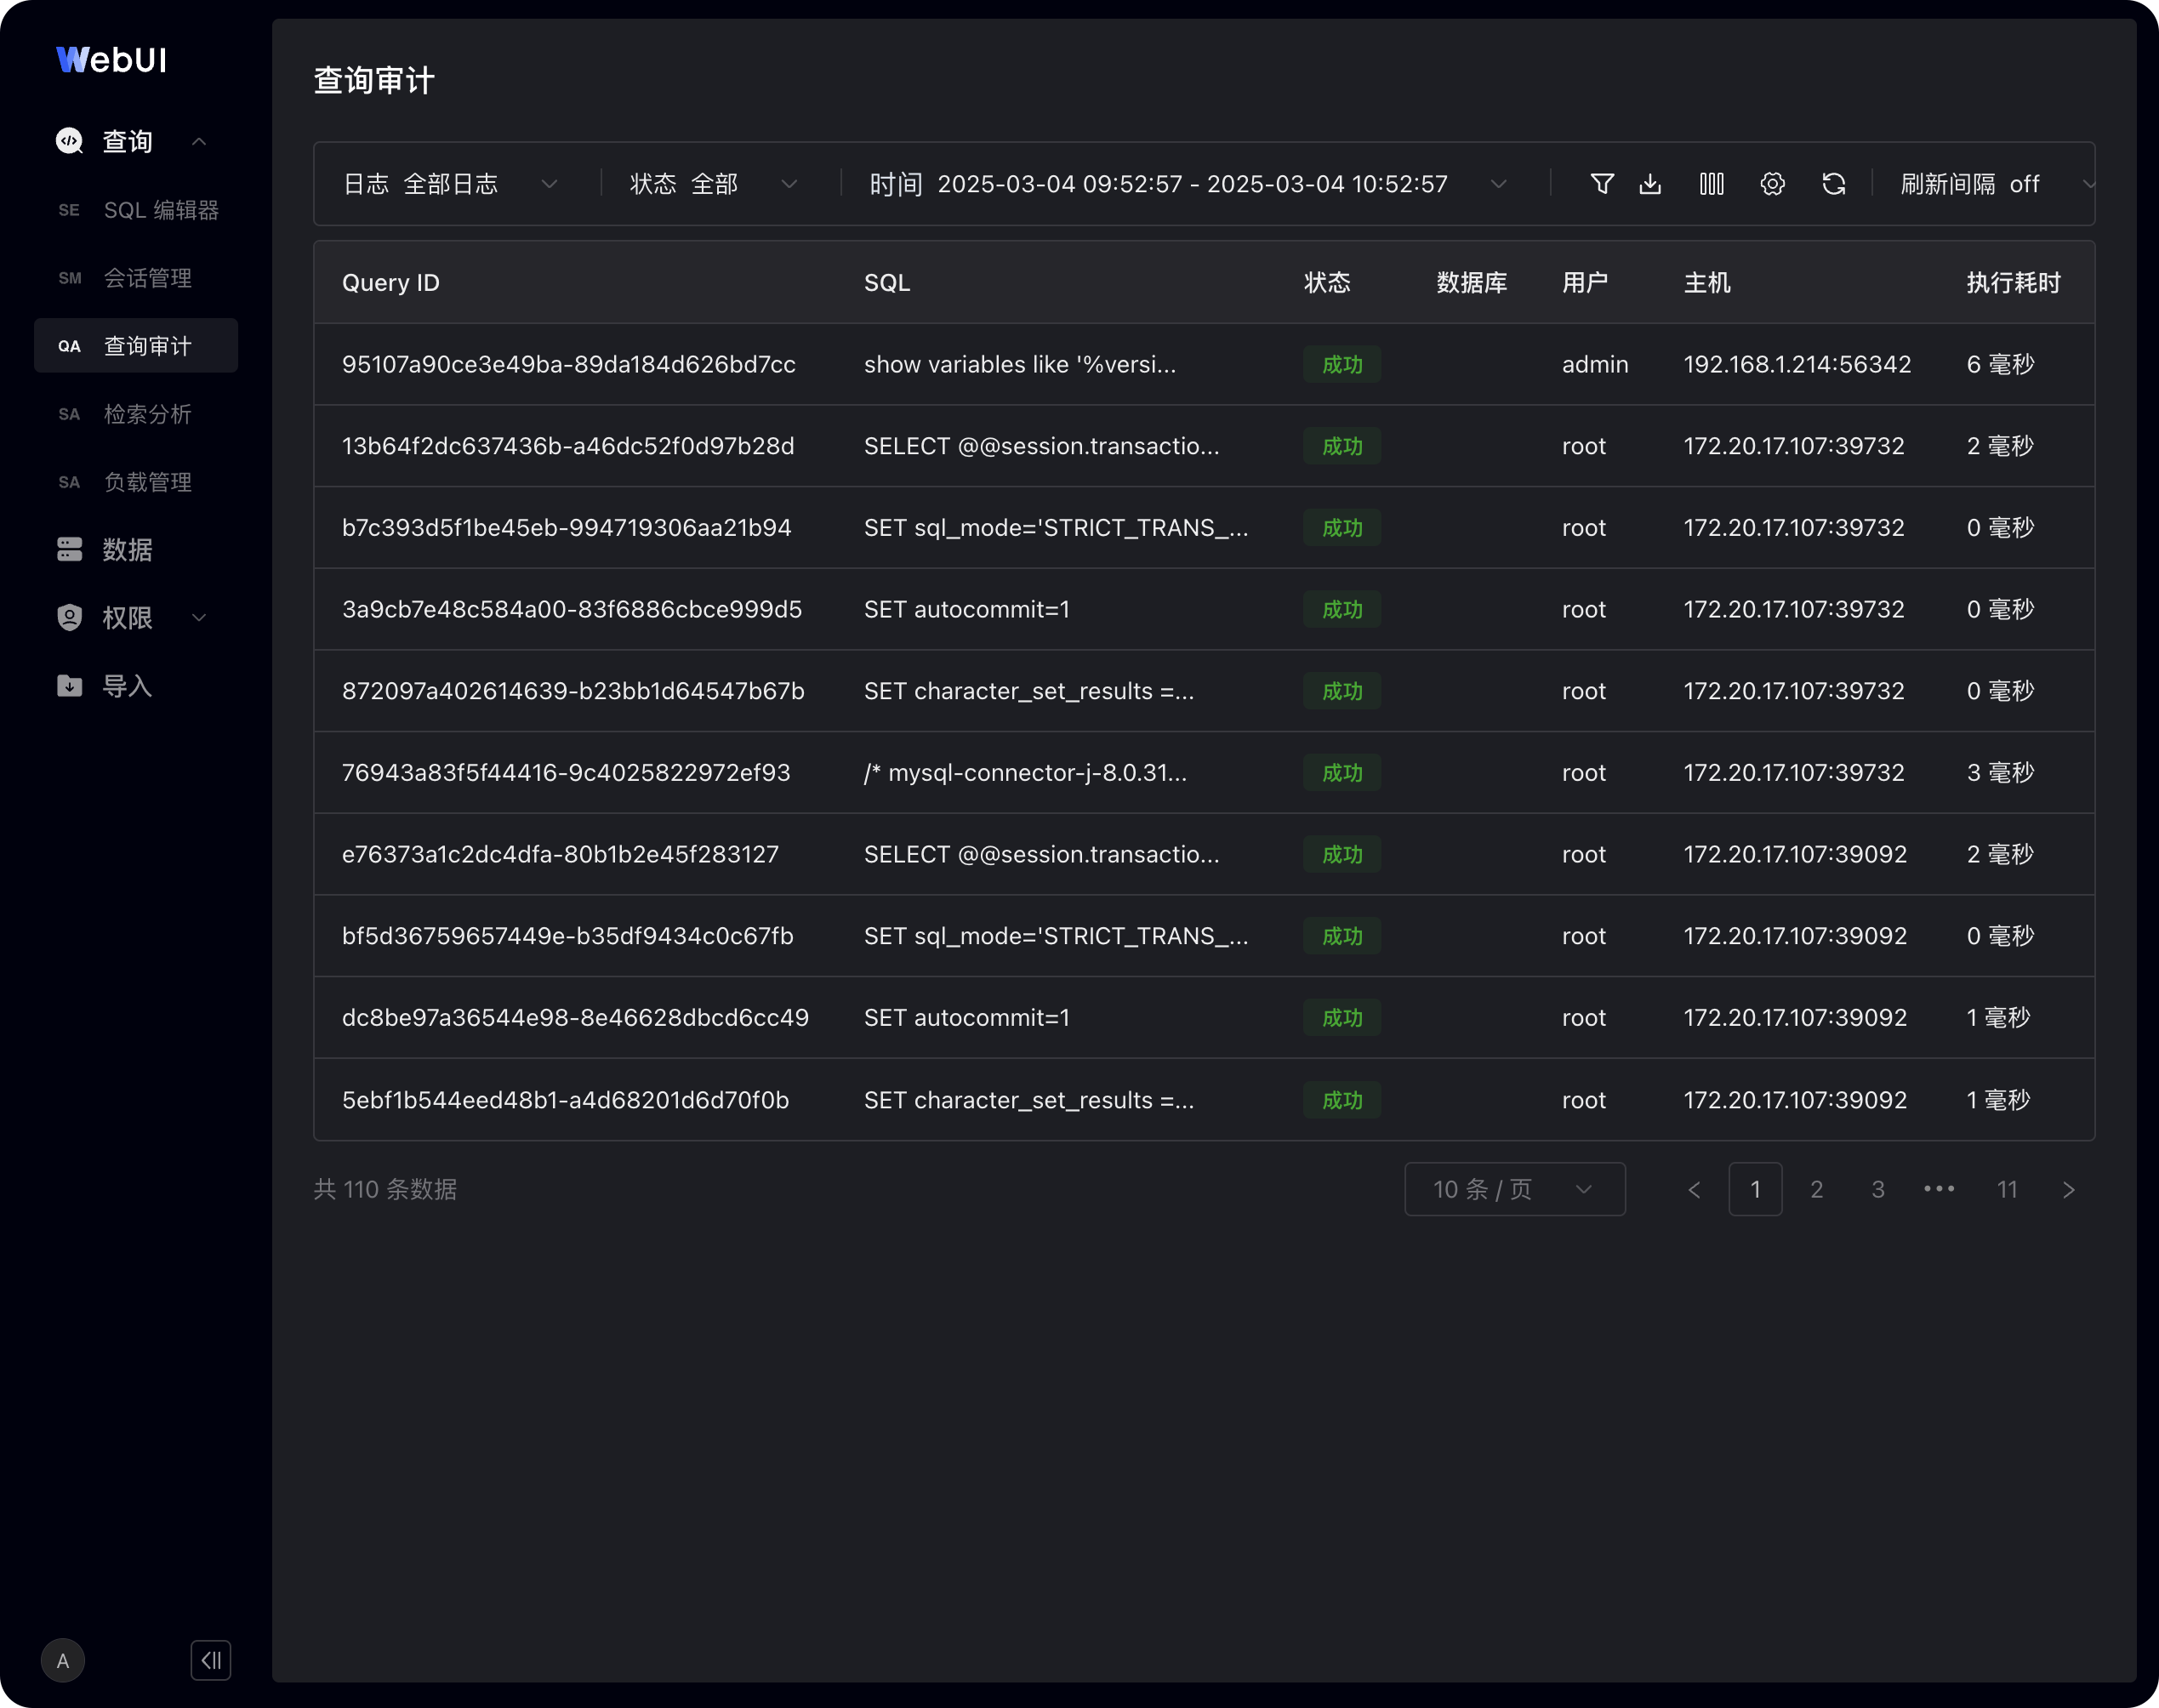Screen dimensions: 2159x1708
Task: Open SQL 编辑器 in sidebar
Action: click(136, 210)
